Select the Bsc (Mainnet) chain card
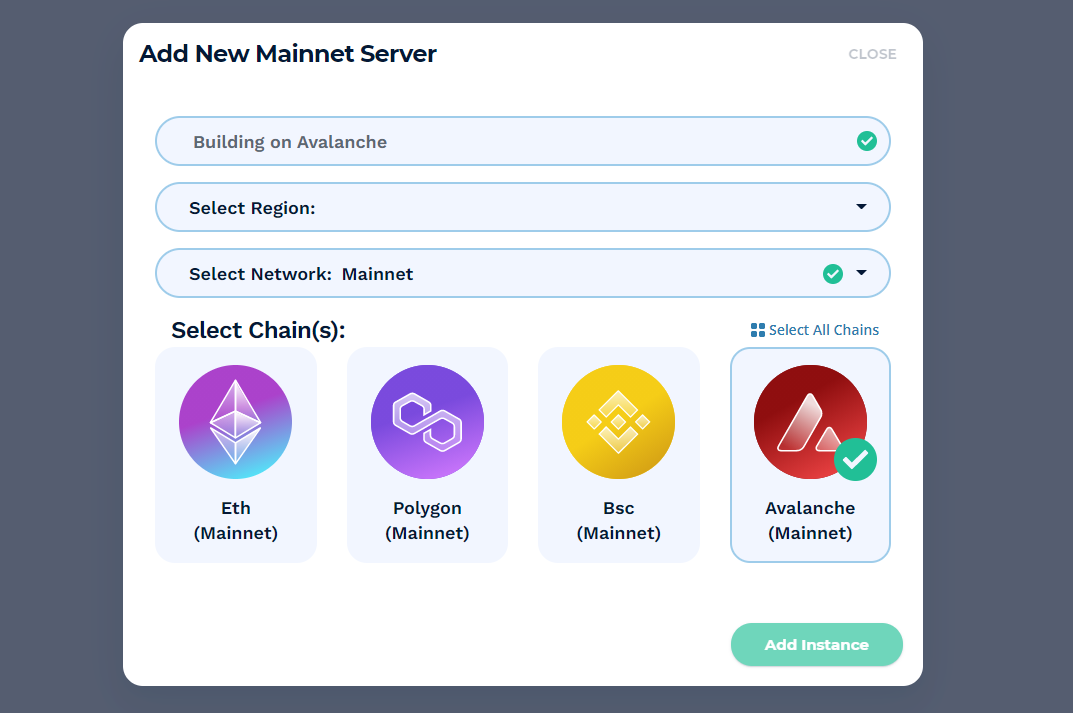The width and height of the screenshot is (1073, 713). tap(619, 455)
